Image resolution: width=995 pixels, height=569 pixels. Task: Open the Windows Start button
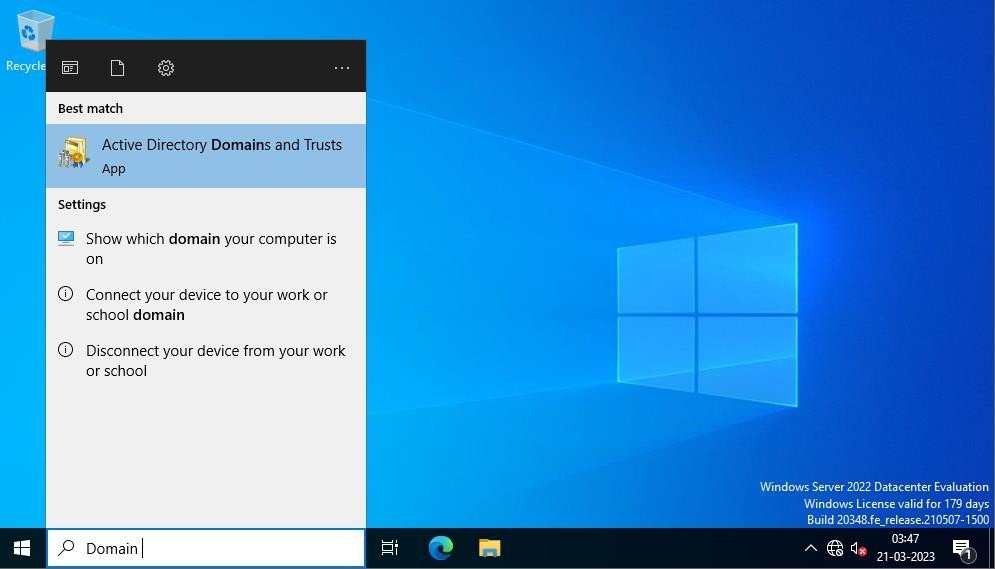pos(22,548)
